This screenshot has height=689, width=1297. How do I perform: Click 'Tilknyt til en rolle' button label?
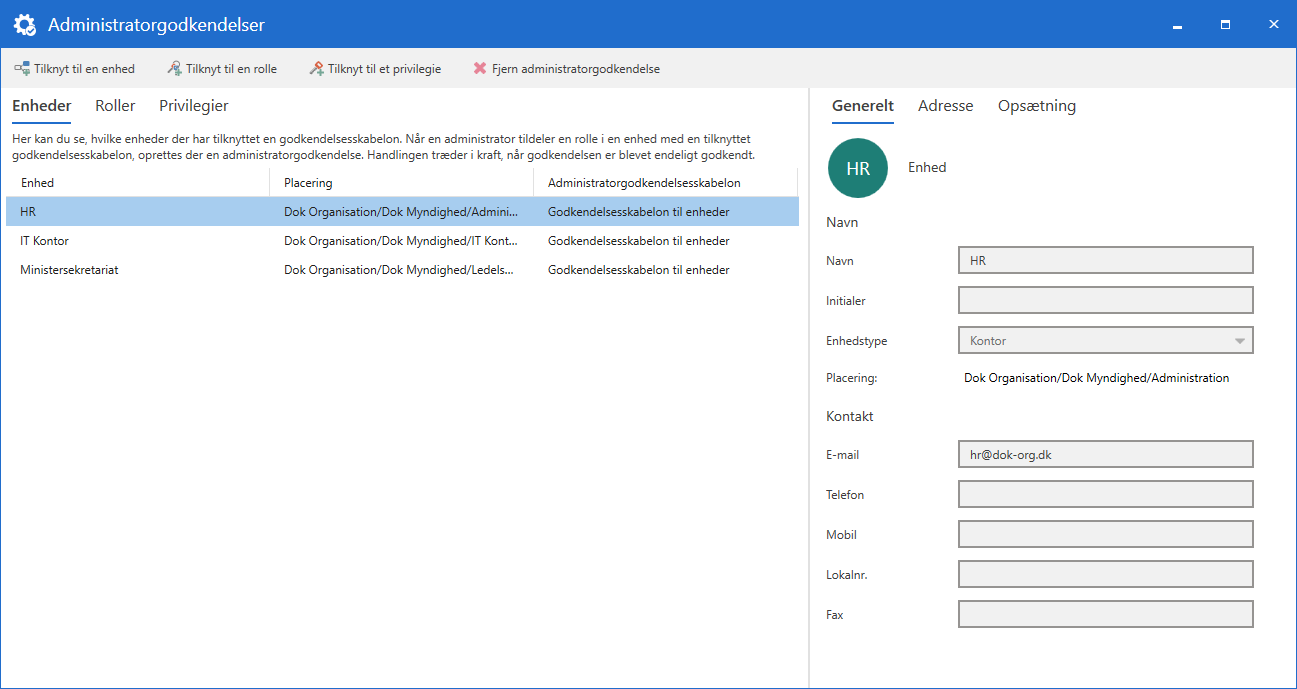click(x=231, y=69)
